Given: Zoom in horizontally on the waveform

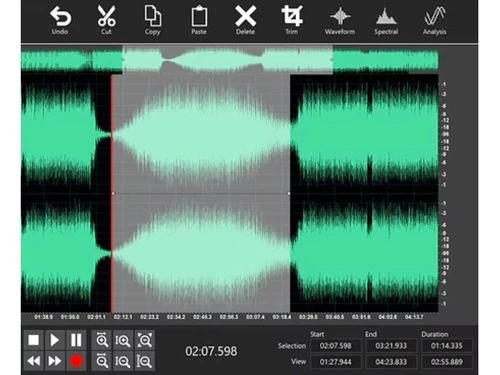Looking at the screenshot, I should pos(102,340).
